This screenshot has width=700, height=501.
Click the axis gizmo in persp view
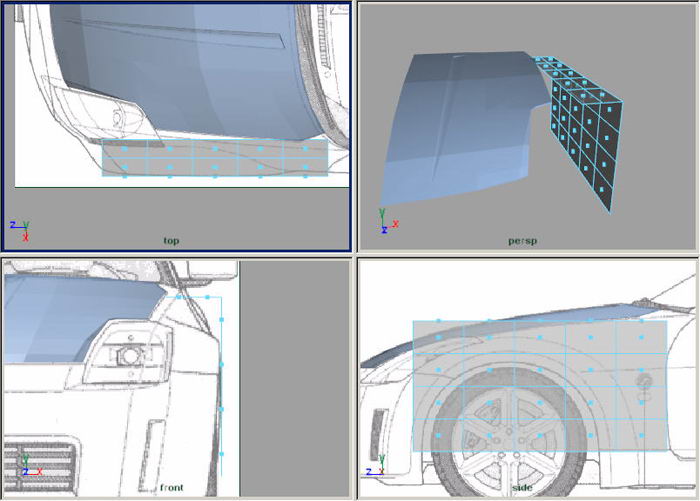tap(385, 221)
